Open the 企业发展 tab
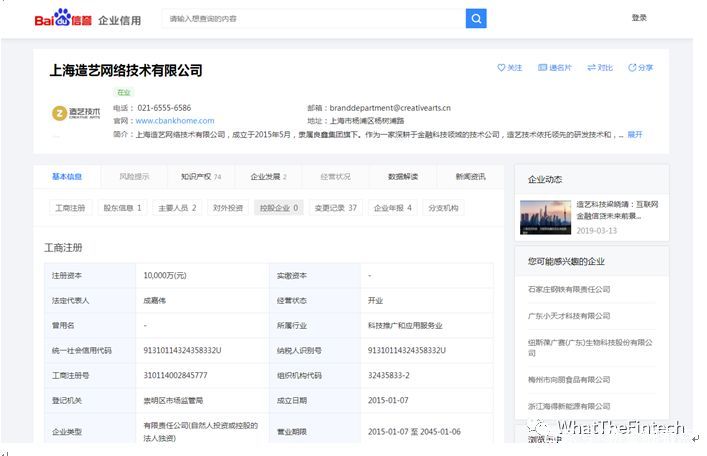Viewport: 707px width, 456px height. [267, 177]
